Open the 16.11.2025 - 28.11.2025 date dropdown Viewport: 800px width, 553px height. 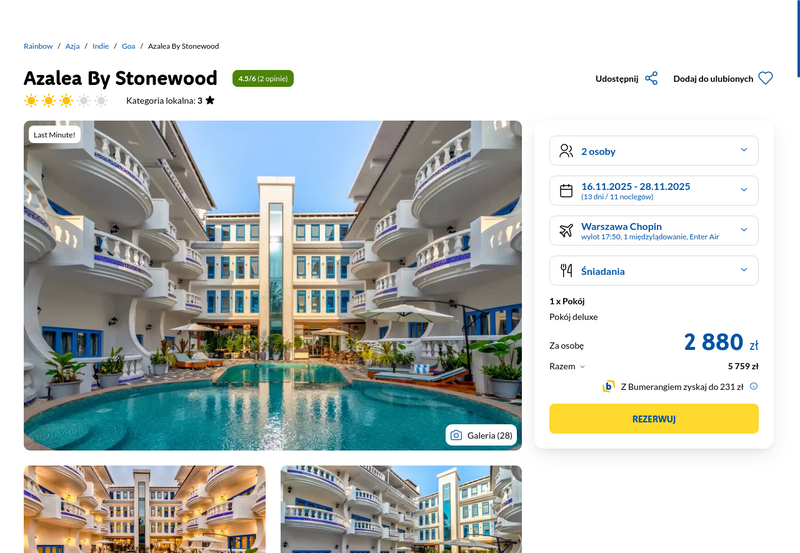click(654, 190)
